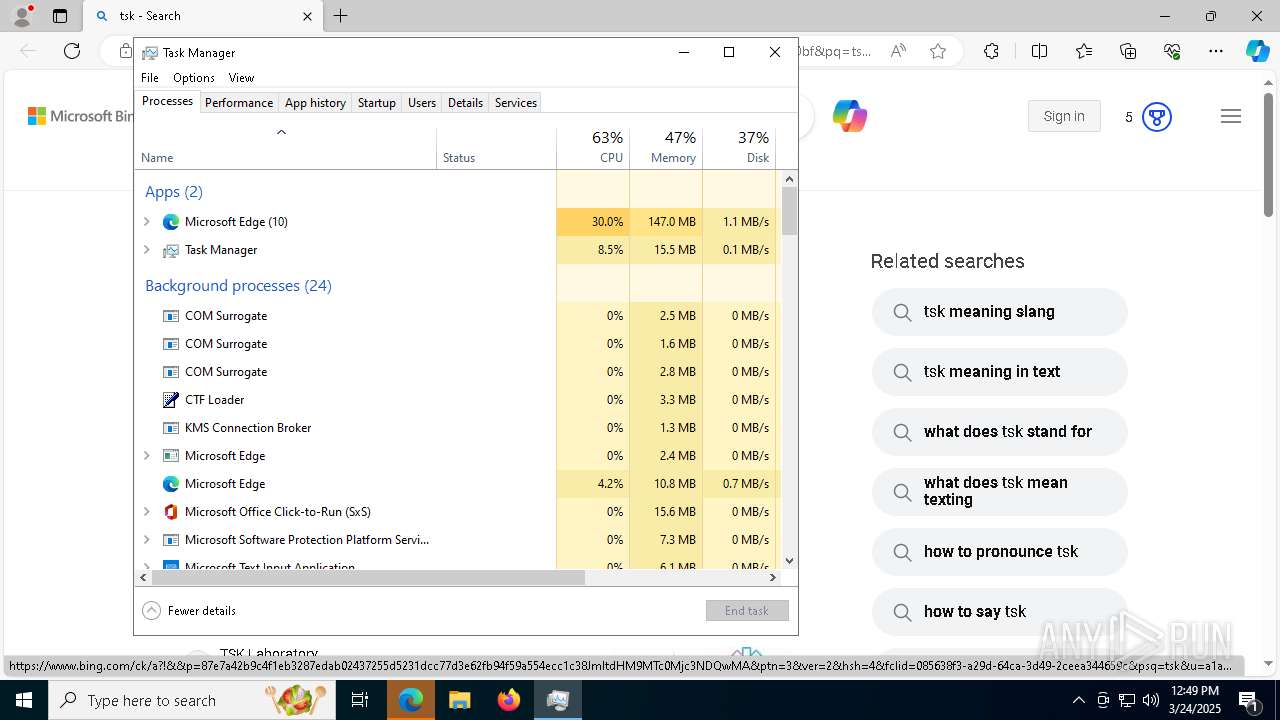This screenshot has width=1280, height=720.
Task: Click Edge Copilot sidebar icon
Action: tap(1257, 51)
